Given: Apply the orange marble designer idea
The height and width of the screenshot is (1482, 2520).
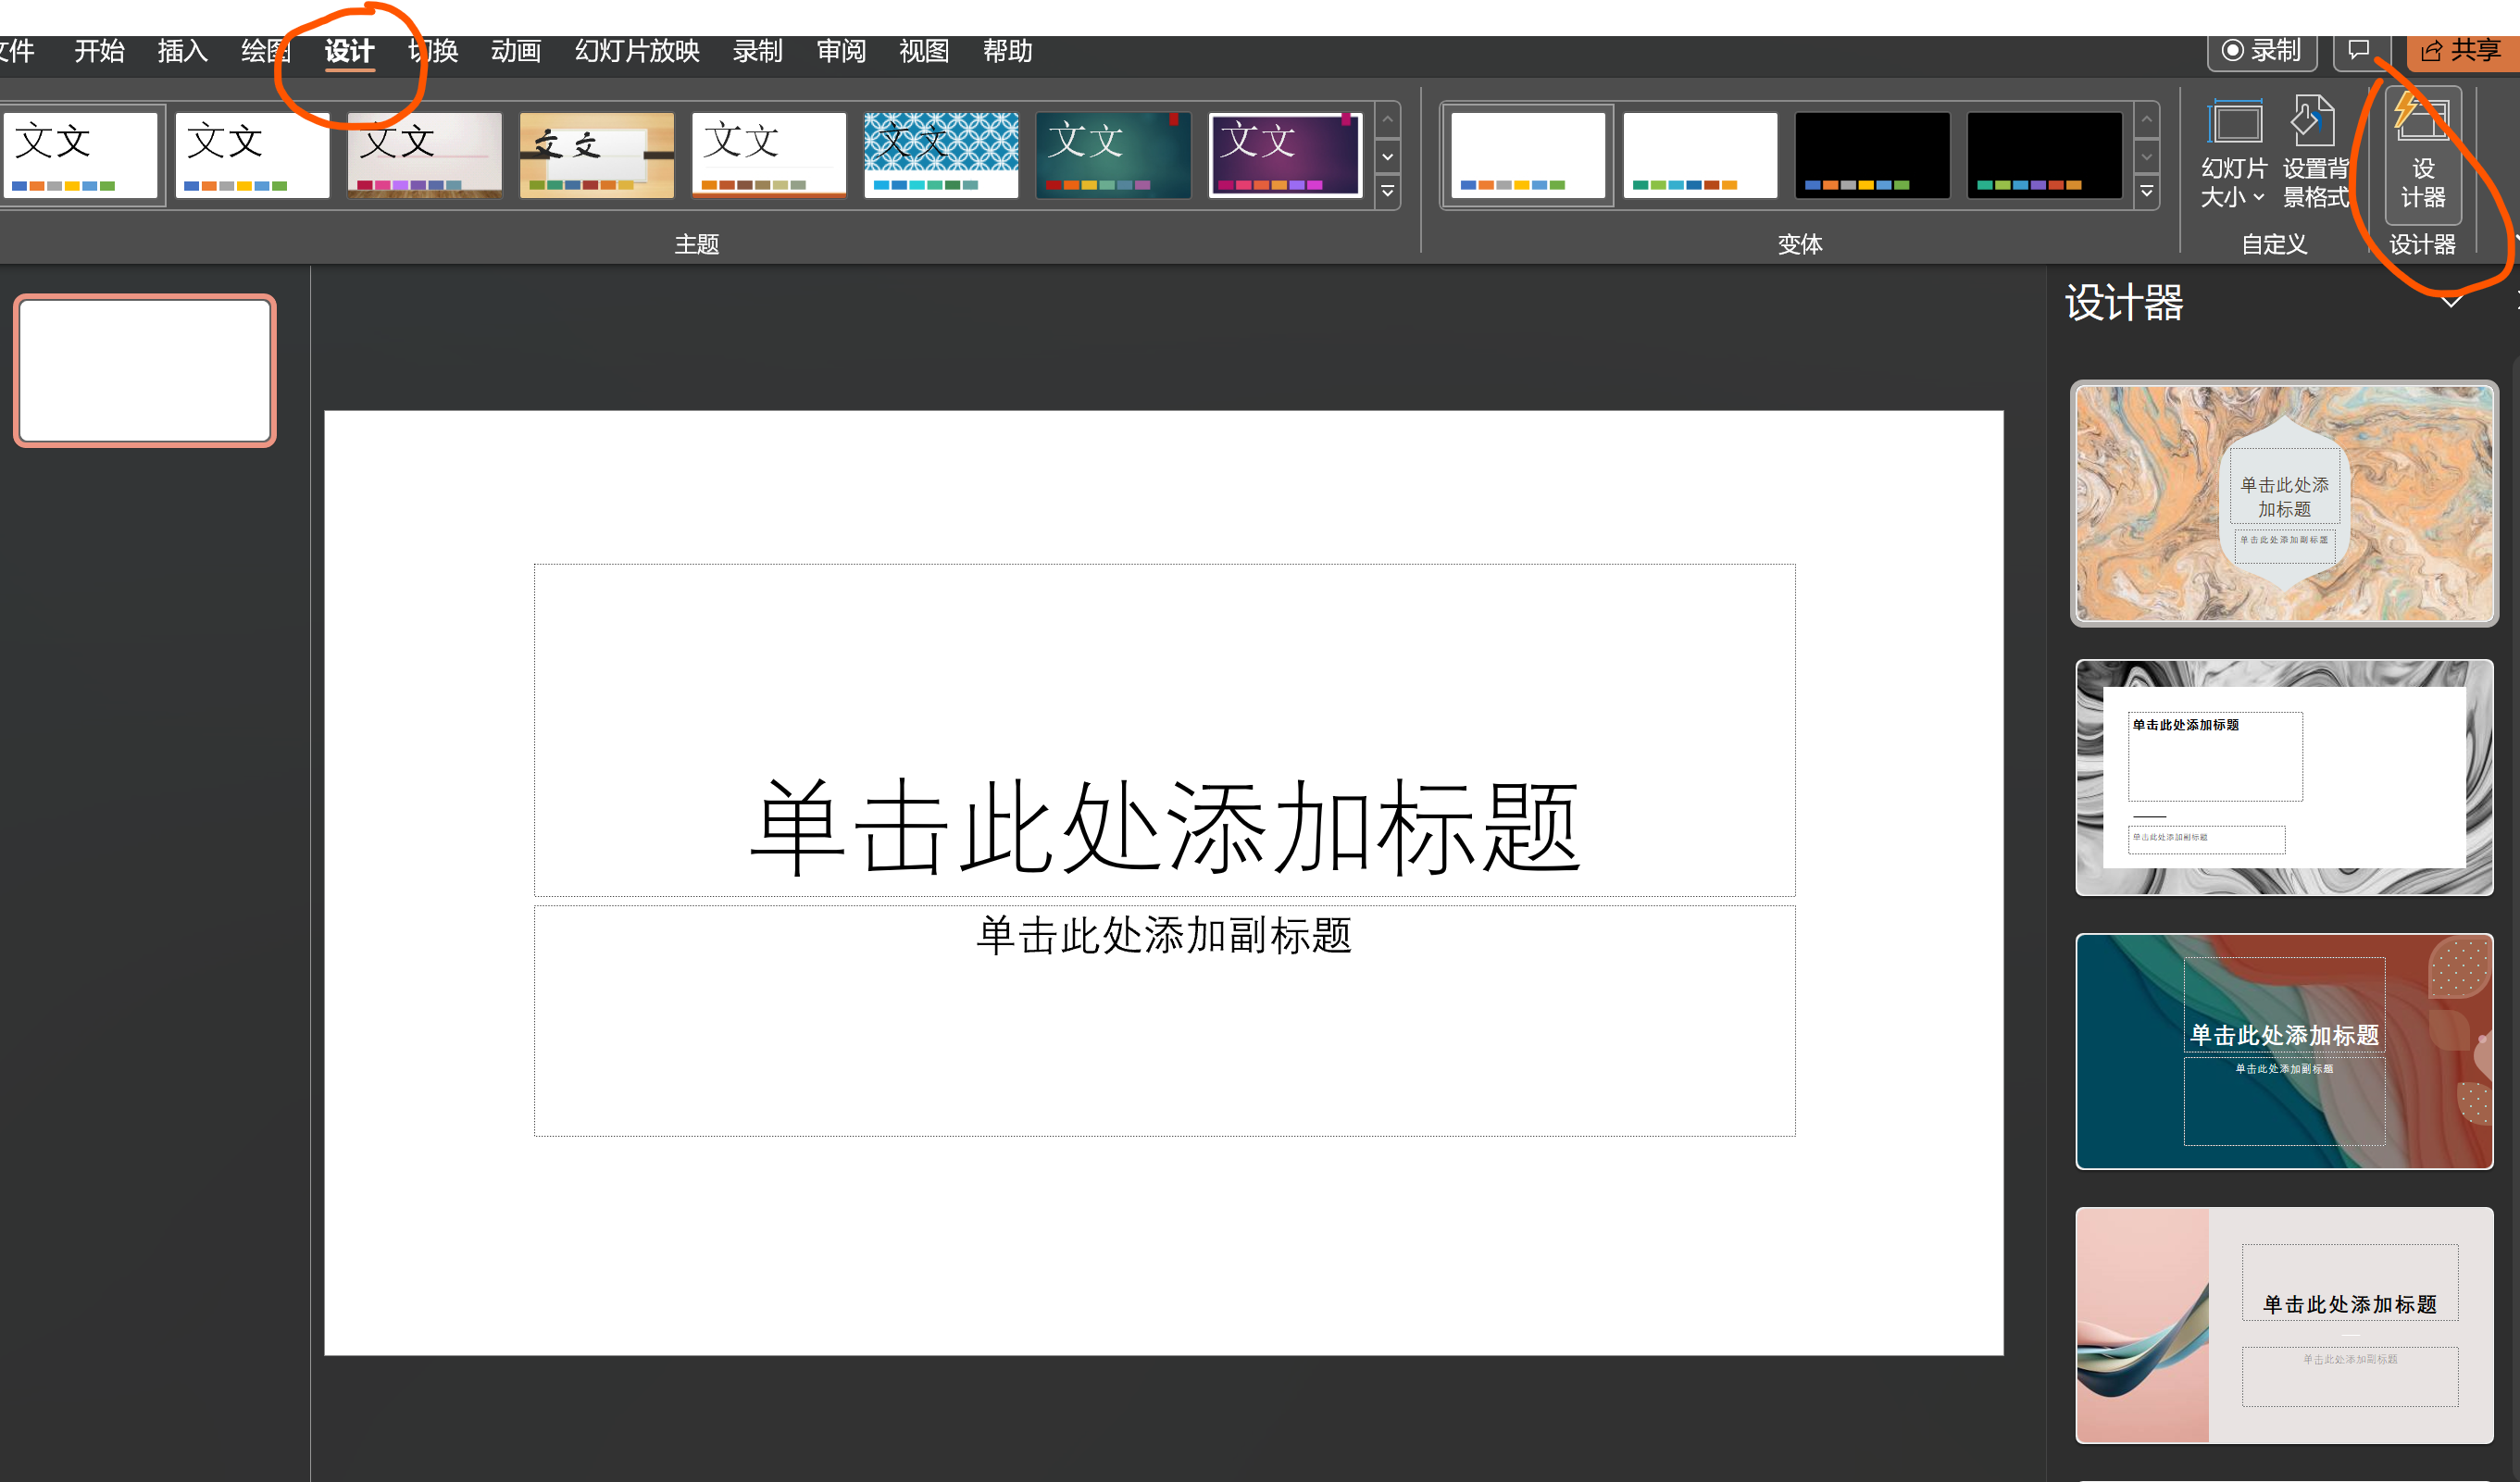Looking at the screenshot, I should pos(2284,503).
